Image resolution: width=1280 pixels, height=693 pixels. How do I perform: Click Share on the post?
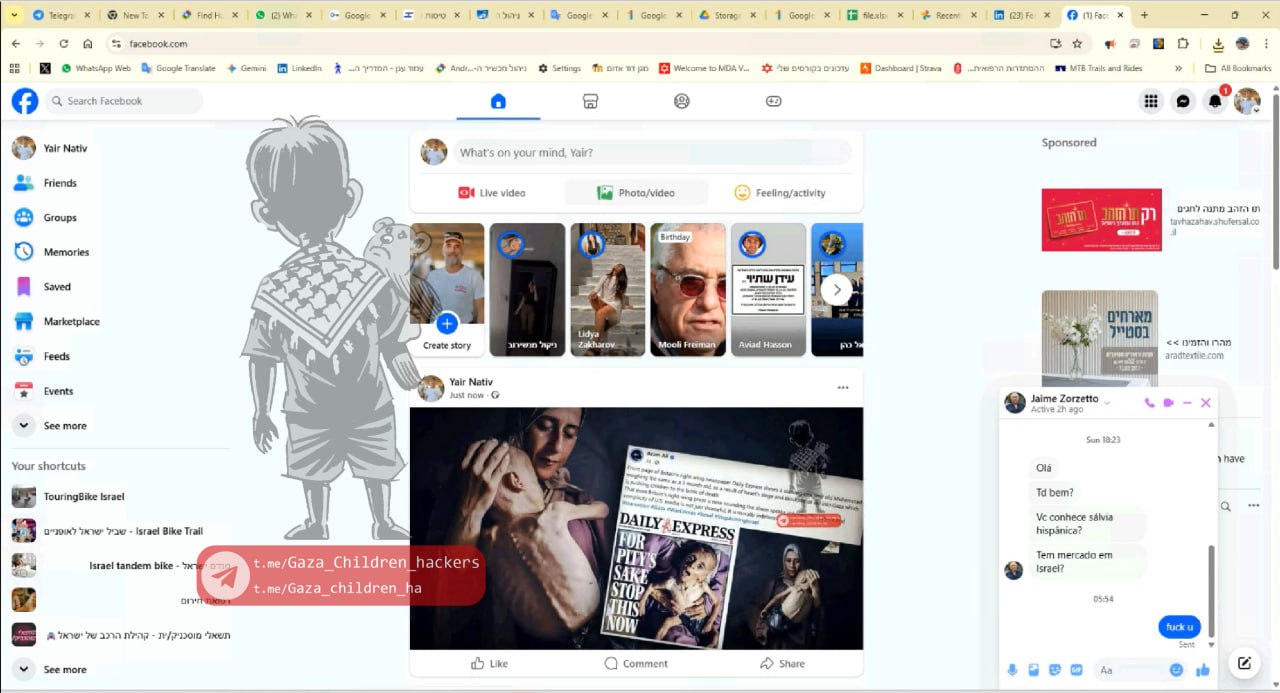tap(782, 663)
